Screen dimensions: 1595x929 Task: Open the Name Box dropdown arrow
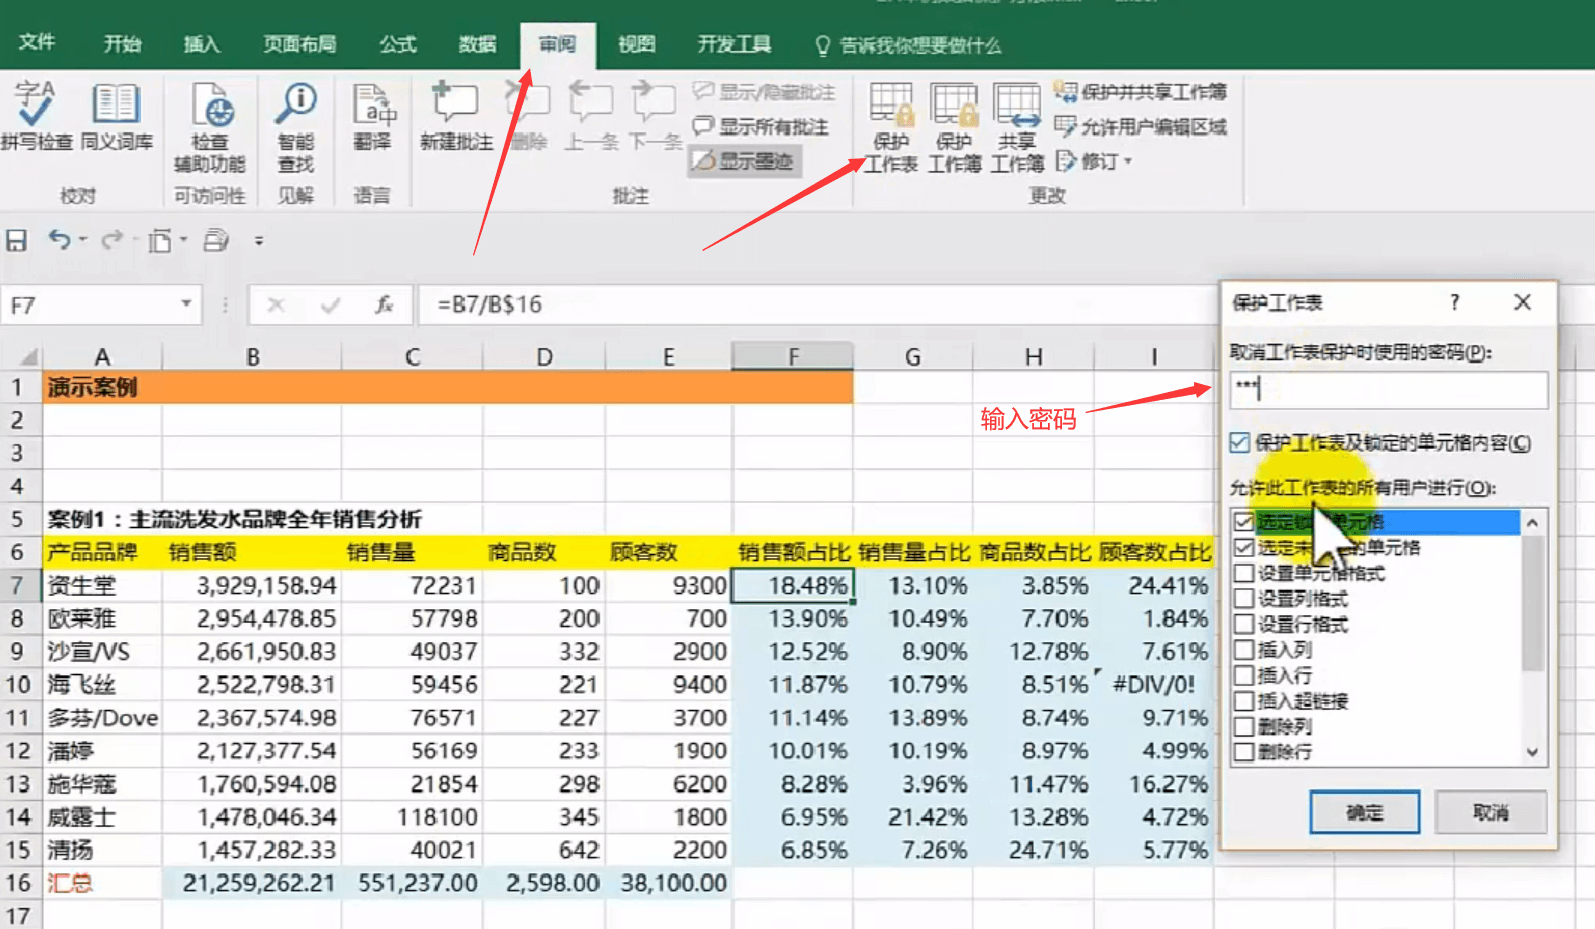(186, 304)
